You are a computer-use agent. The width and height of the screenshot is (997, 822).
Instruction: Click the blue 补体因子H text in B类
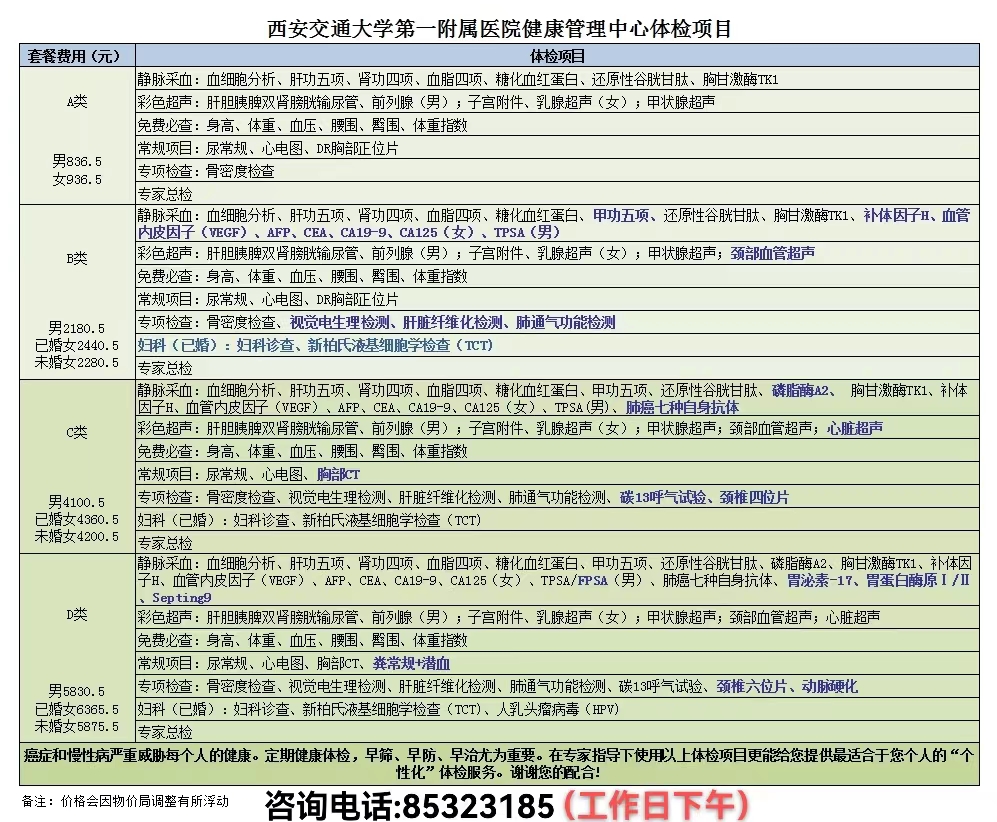click(x=897, y=216)
